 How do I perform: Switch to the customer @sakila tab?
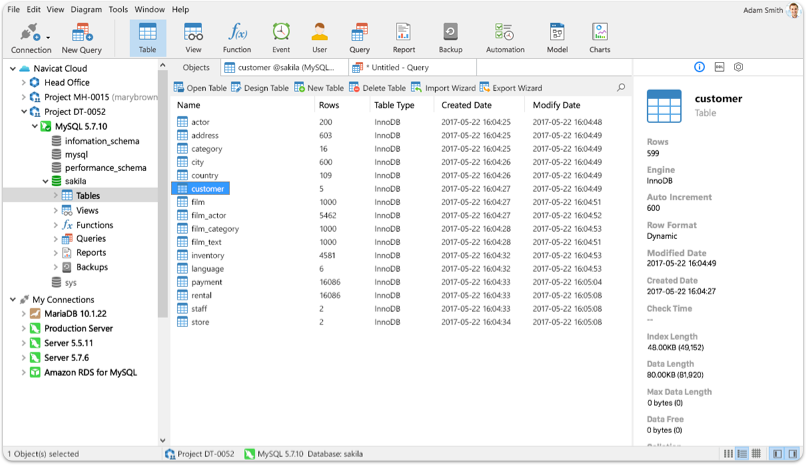[284, 67]
